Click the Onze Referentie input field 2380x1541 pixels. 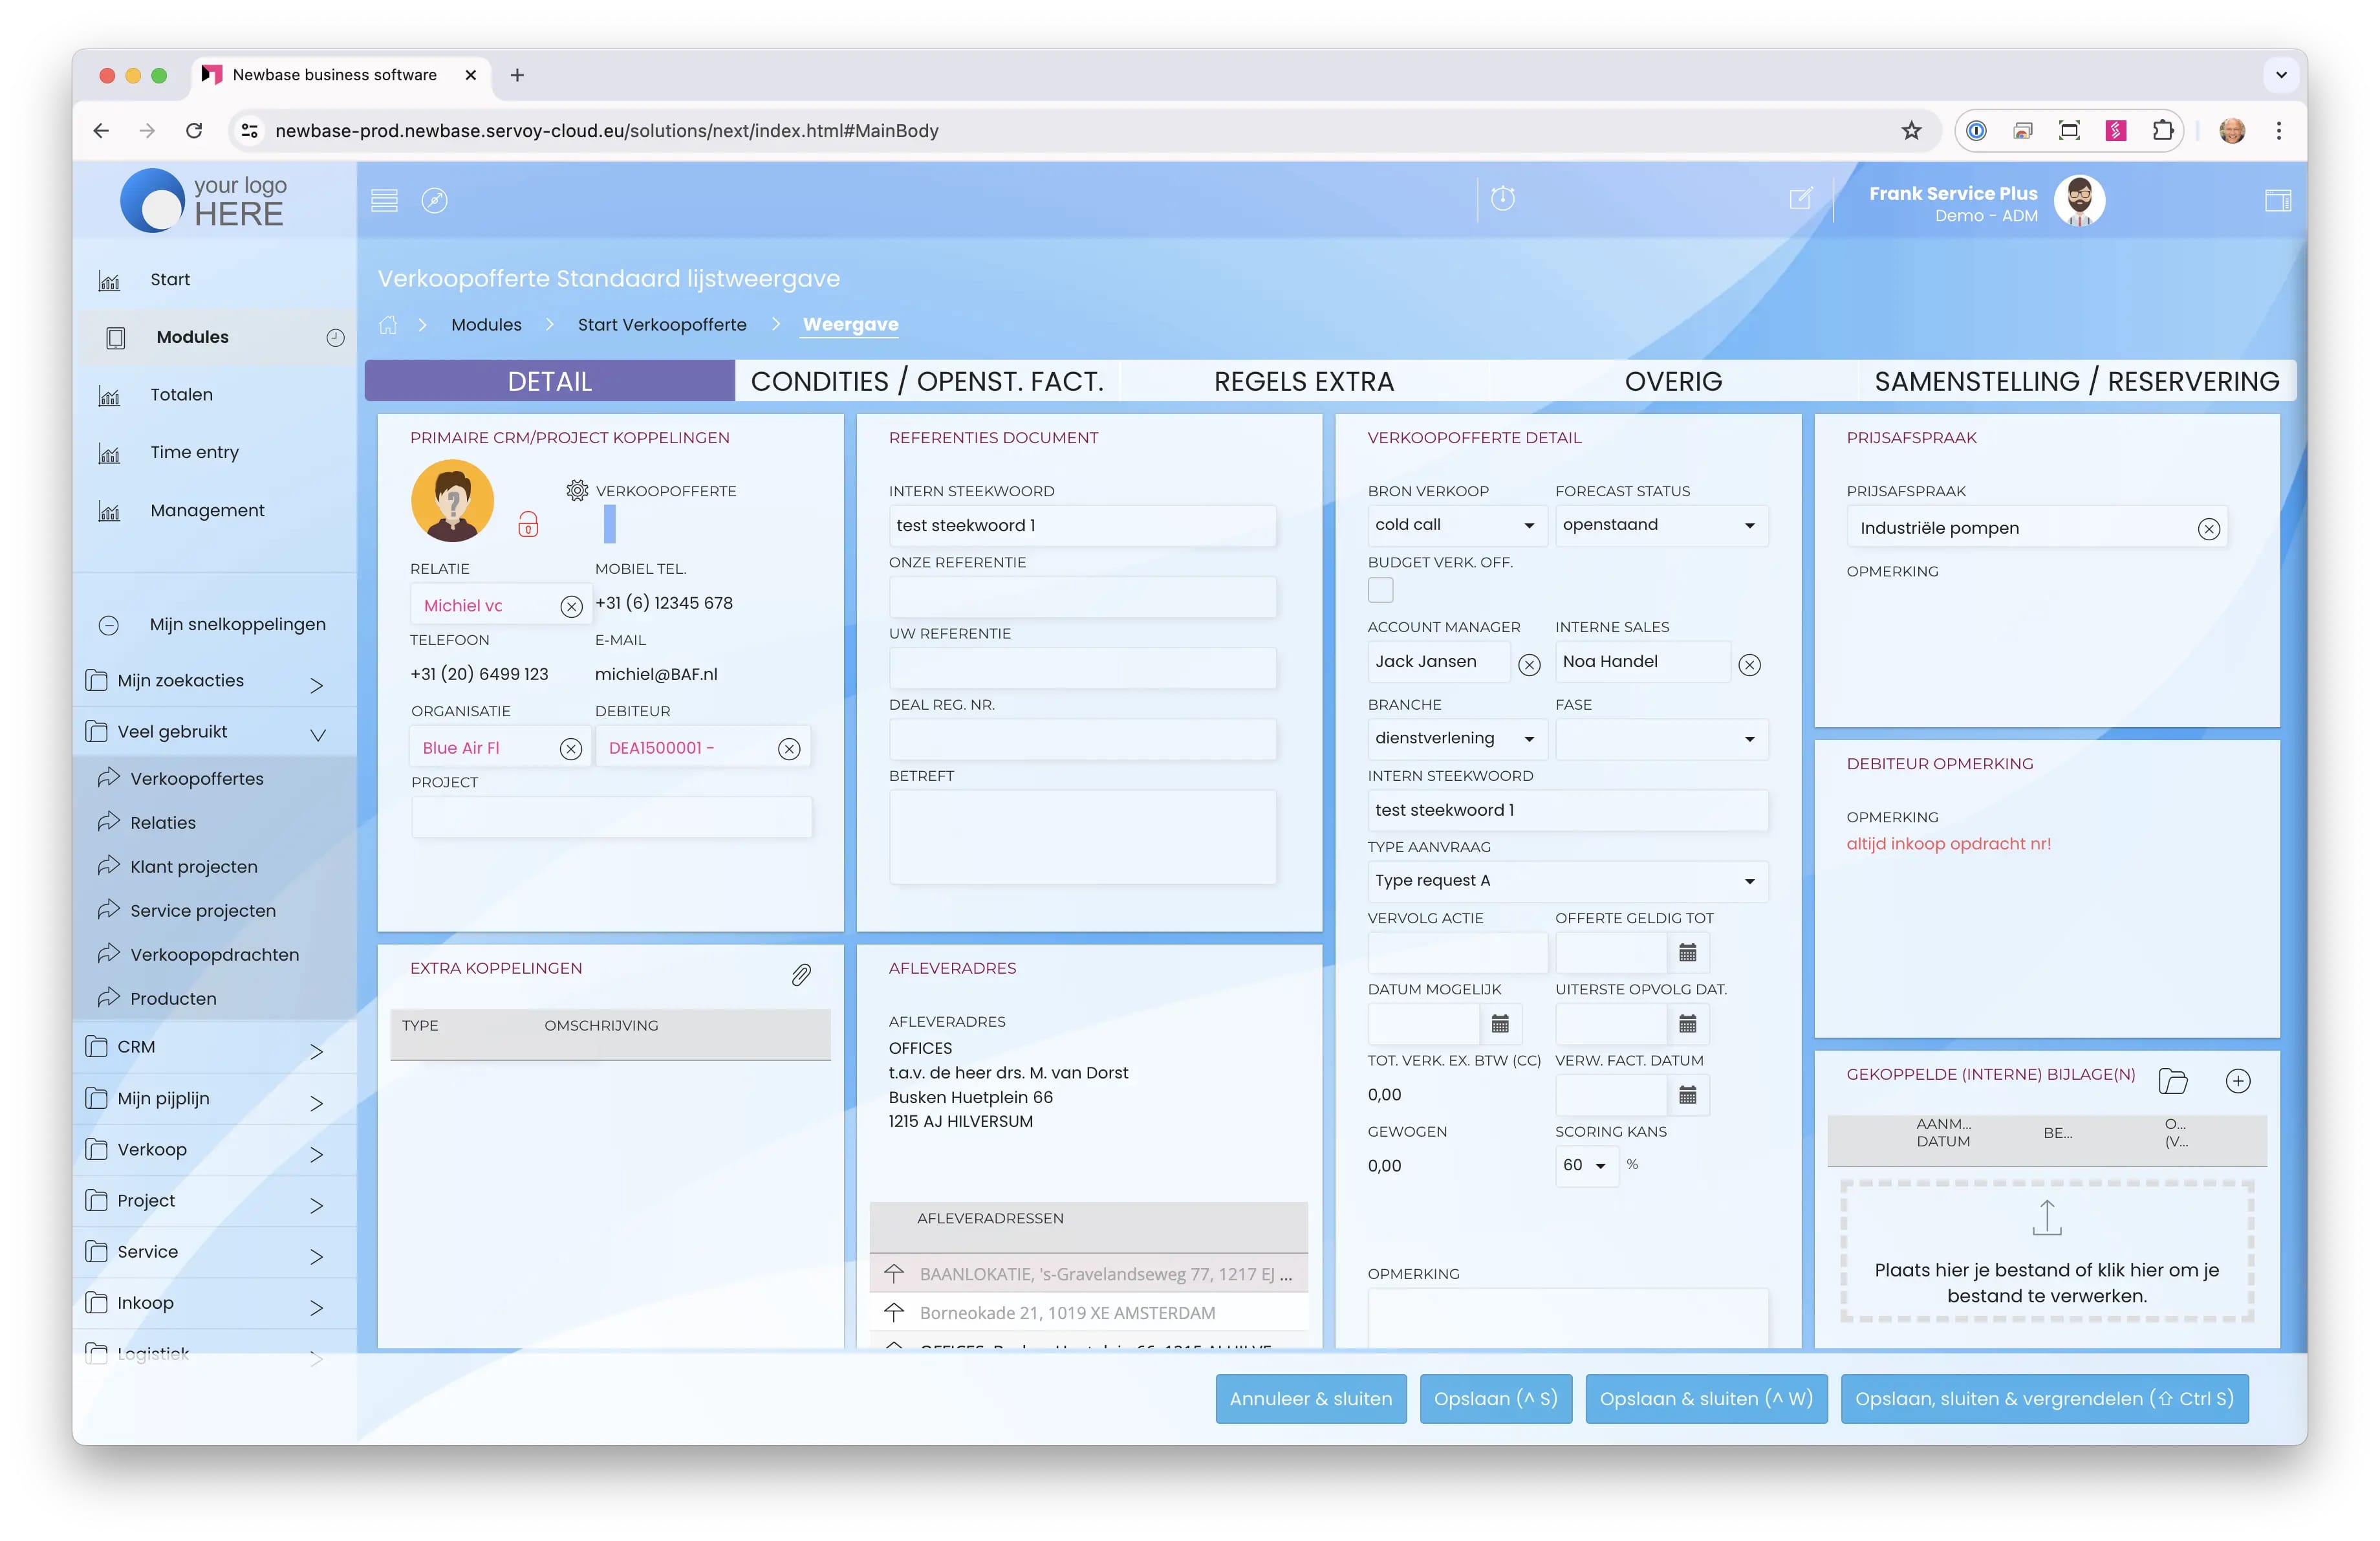click(x=1082, y=597)
